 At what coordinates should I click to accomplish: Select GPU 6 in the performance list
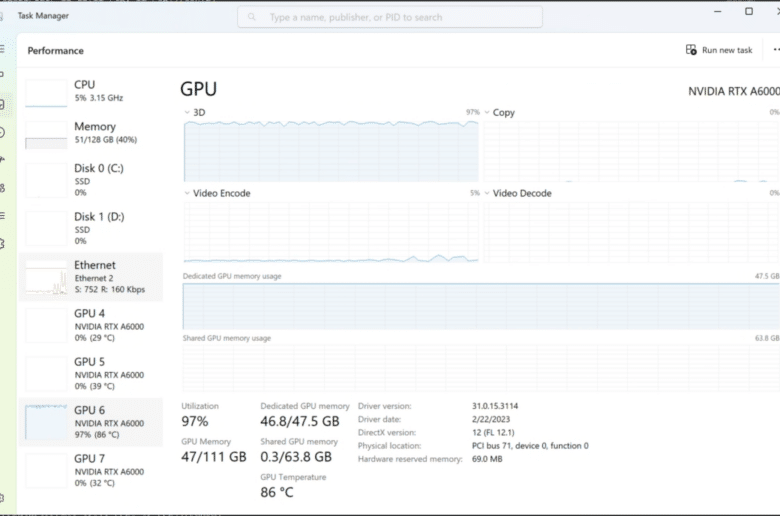pyautogui.click(x=91, y=422)
